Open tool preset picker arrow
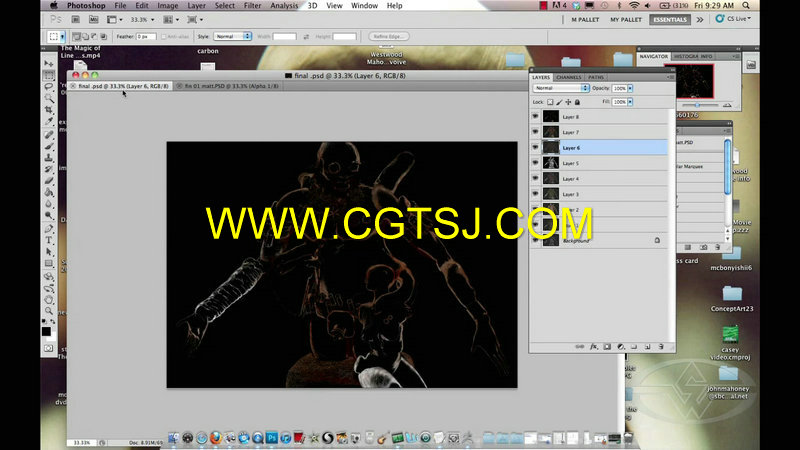 [63, 37]
